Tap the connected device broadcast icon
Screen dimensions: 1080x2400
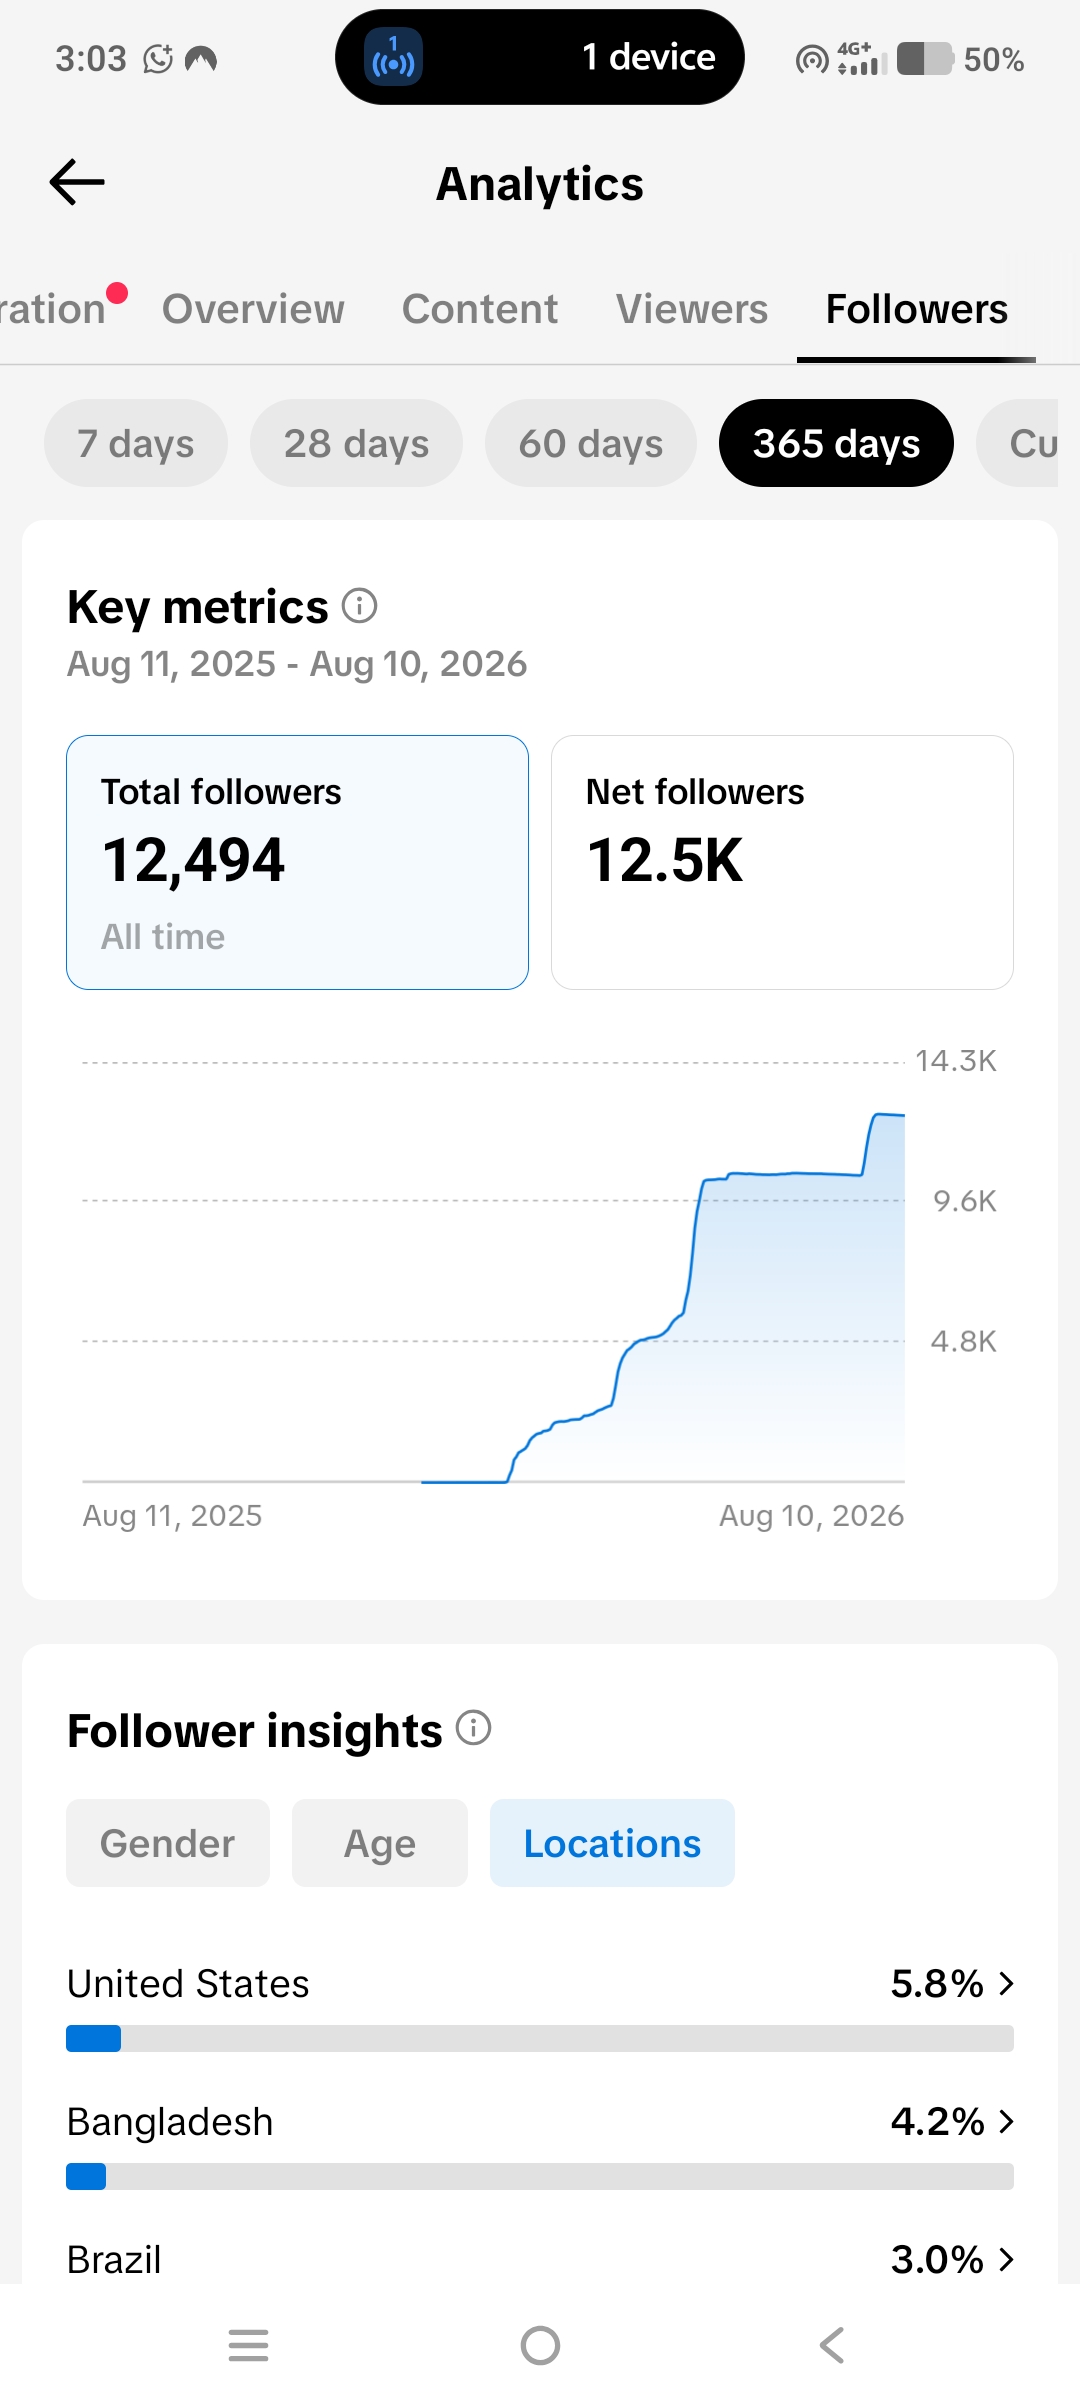393,57
